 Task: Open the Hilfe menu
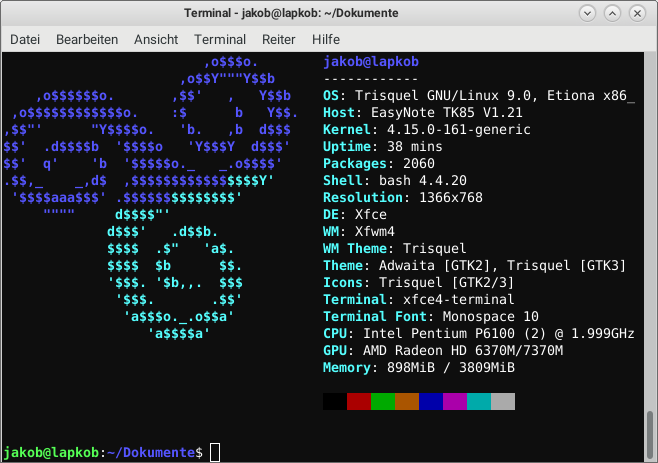coord(326,39)
